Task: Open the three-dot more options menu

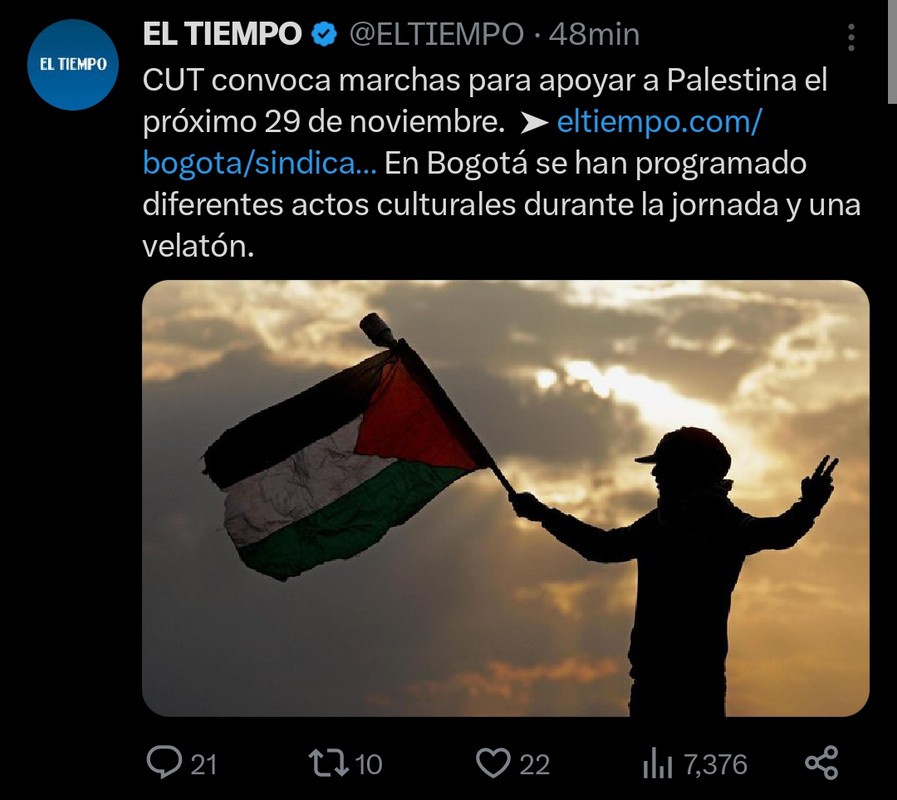Action: pos(851,38)
